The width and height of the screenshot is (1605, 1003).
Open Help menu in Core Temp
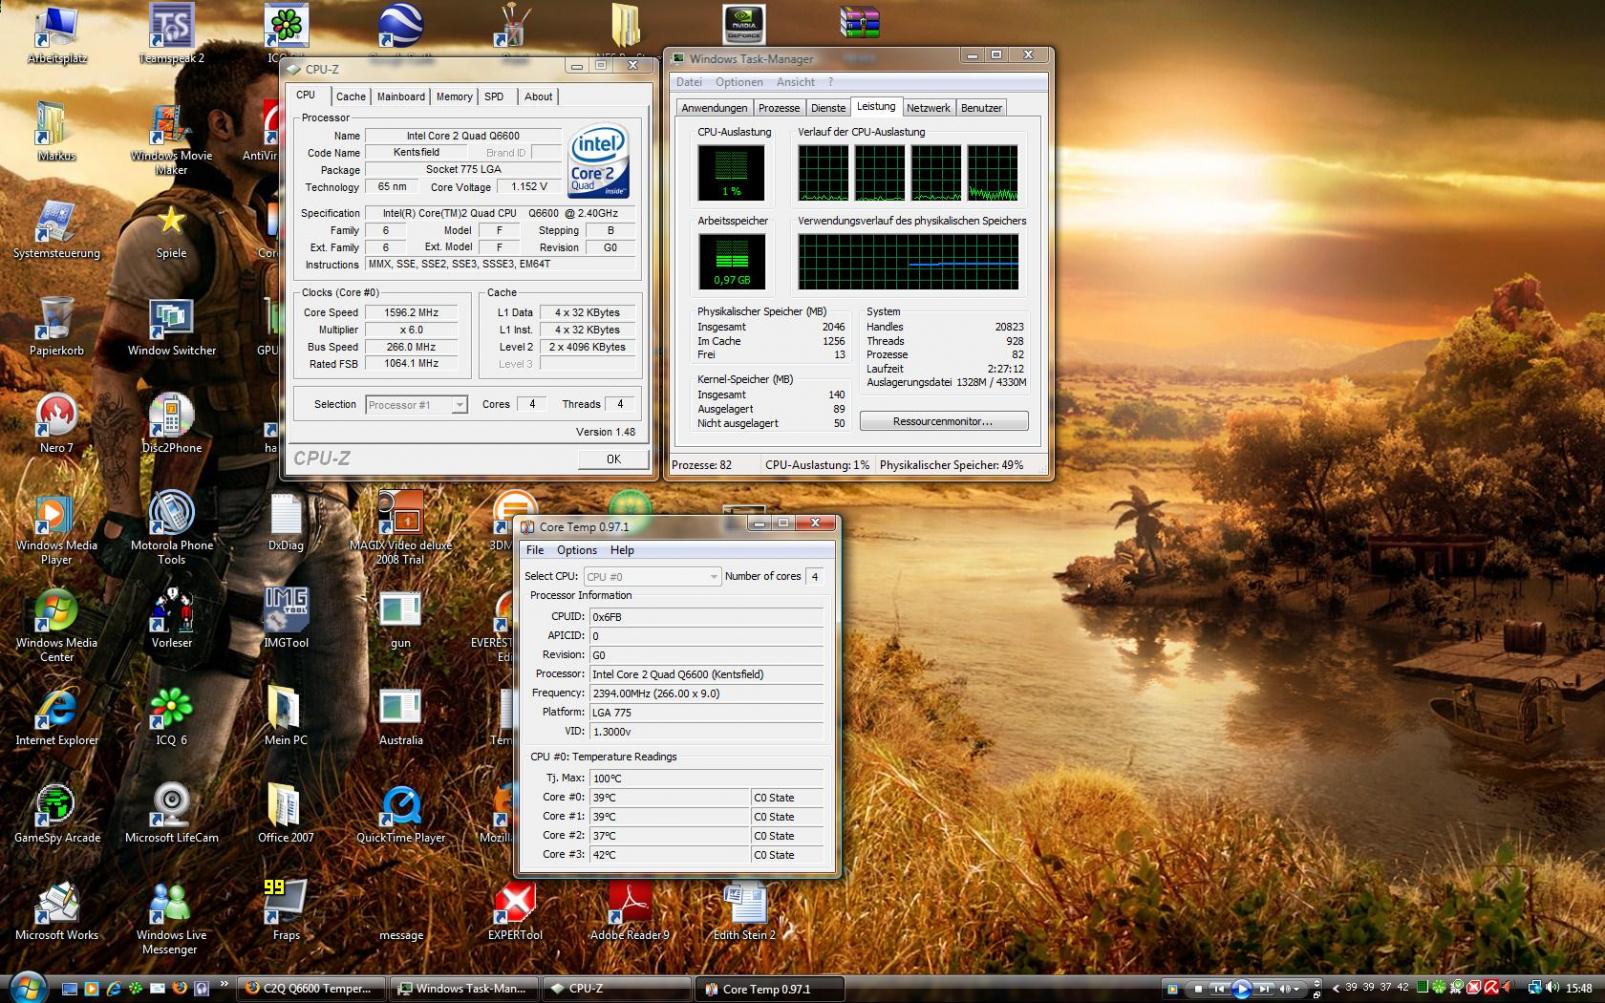(x=622, y=550)
